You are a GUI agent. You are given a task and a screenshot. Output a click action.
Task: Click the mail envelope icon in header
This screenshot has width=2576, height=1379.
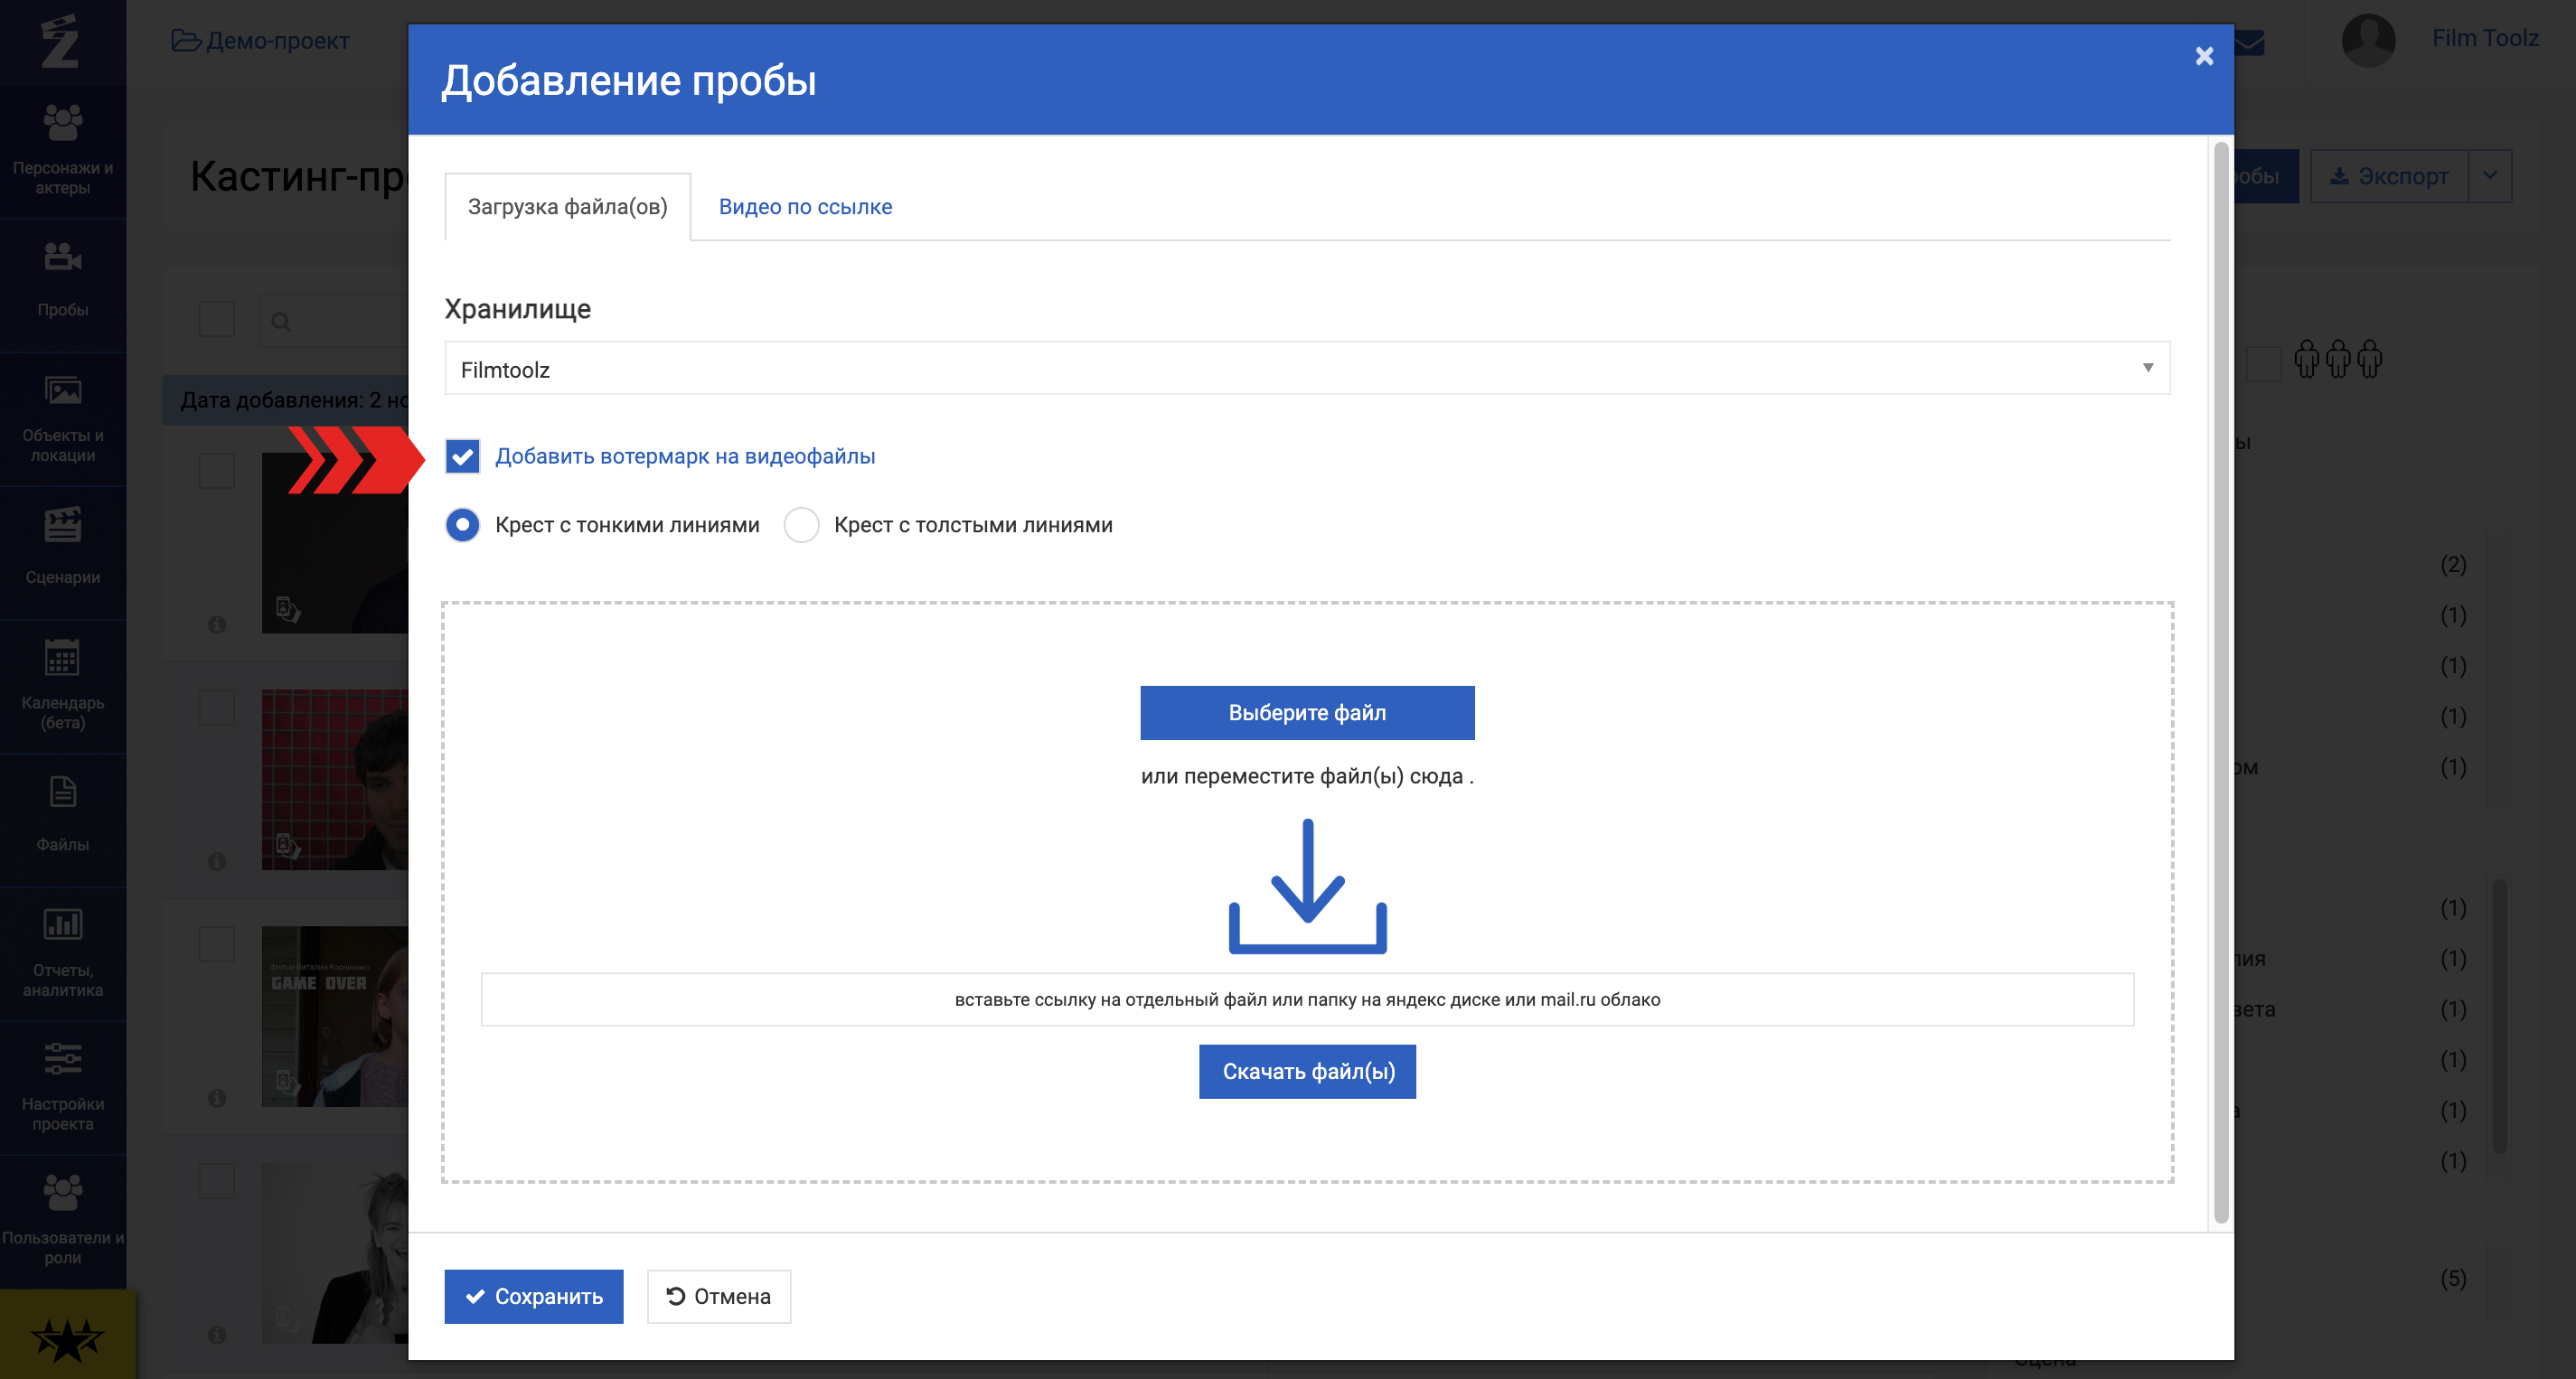[2249, 42]
